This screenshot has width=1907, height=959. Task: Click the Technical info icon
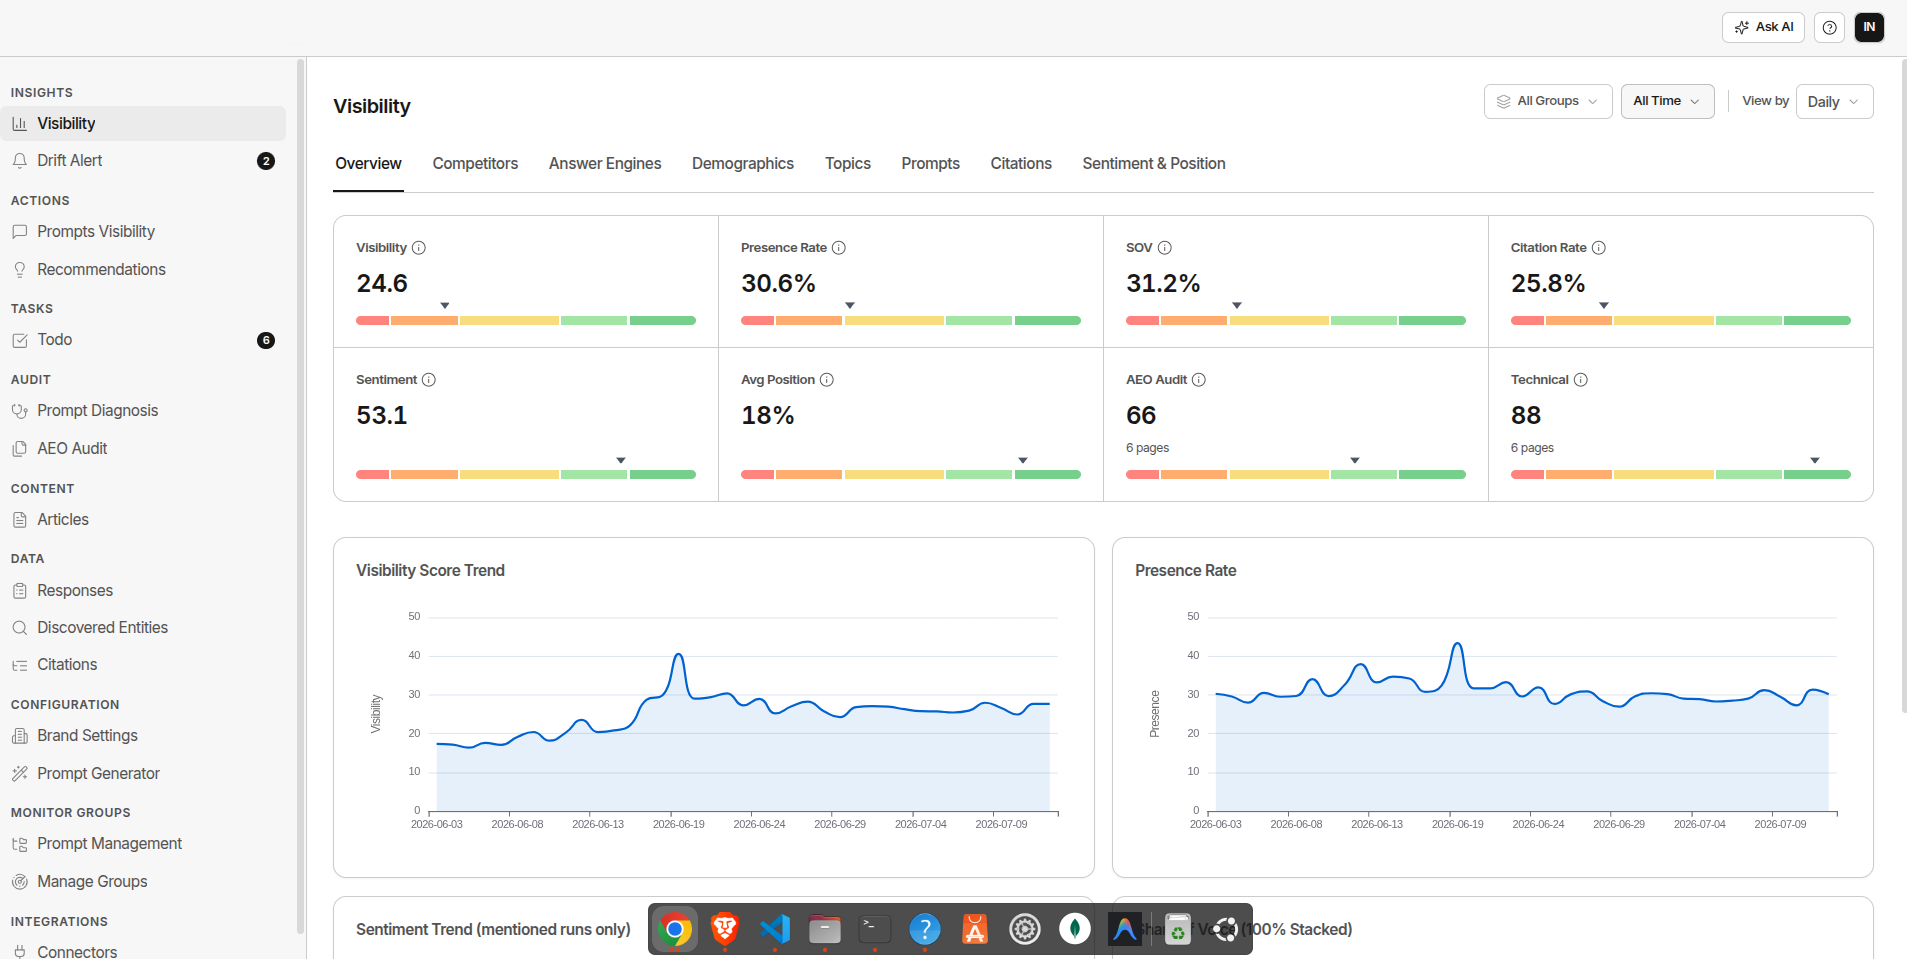click(x=1581, y=380)
